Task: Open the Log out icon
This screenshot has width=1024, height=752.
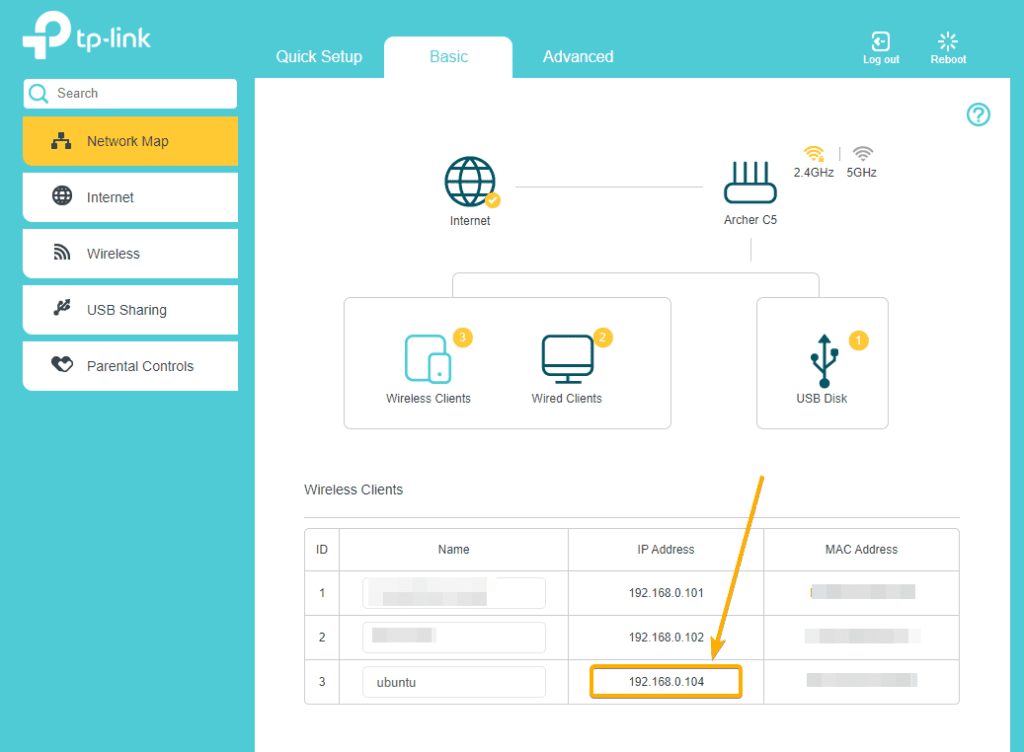Action: [880, 41]
